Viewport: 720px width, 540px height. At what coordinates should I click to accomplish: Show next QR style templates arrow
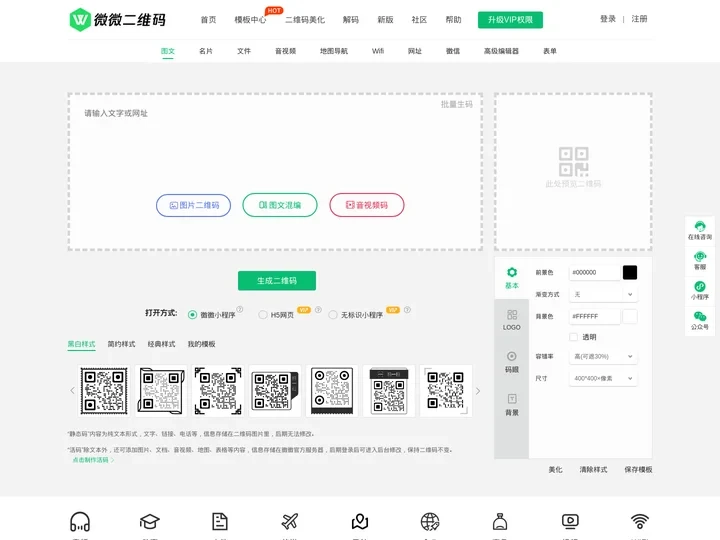click(478, 391)
